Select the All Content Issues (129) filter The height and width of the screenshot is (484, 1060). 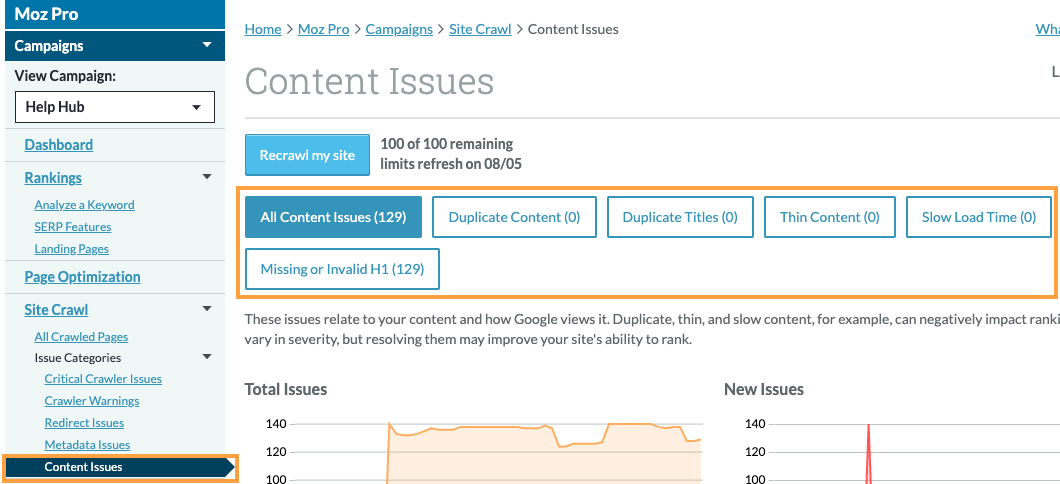[333, 217]
